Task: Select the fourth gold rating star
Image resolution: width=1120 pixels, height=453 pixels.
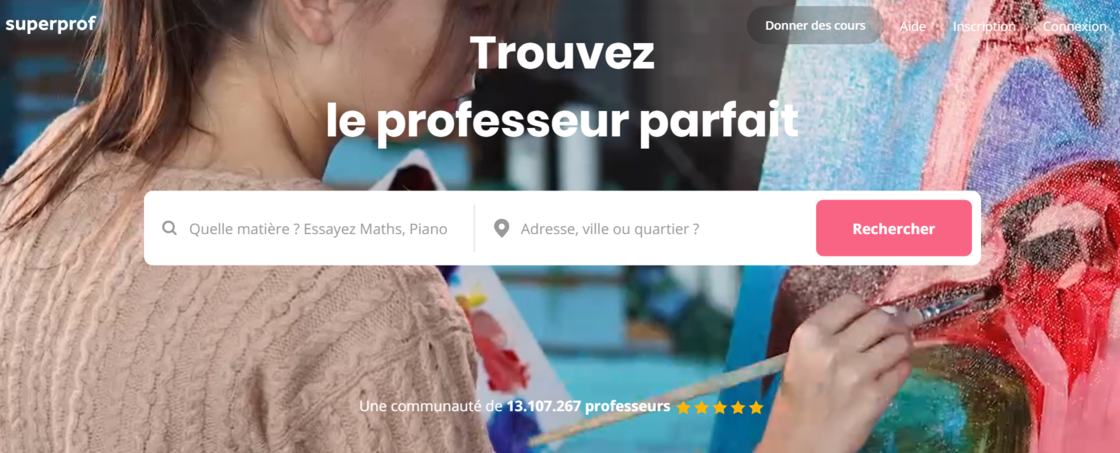Action: pos(738,407)
